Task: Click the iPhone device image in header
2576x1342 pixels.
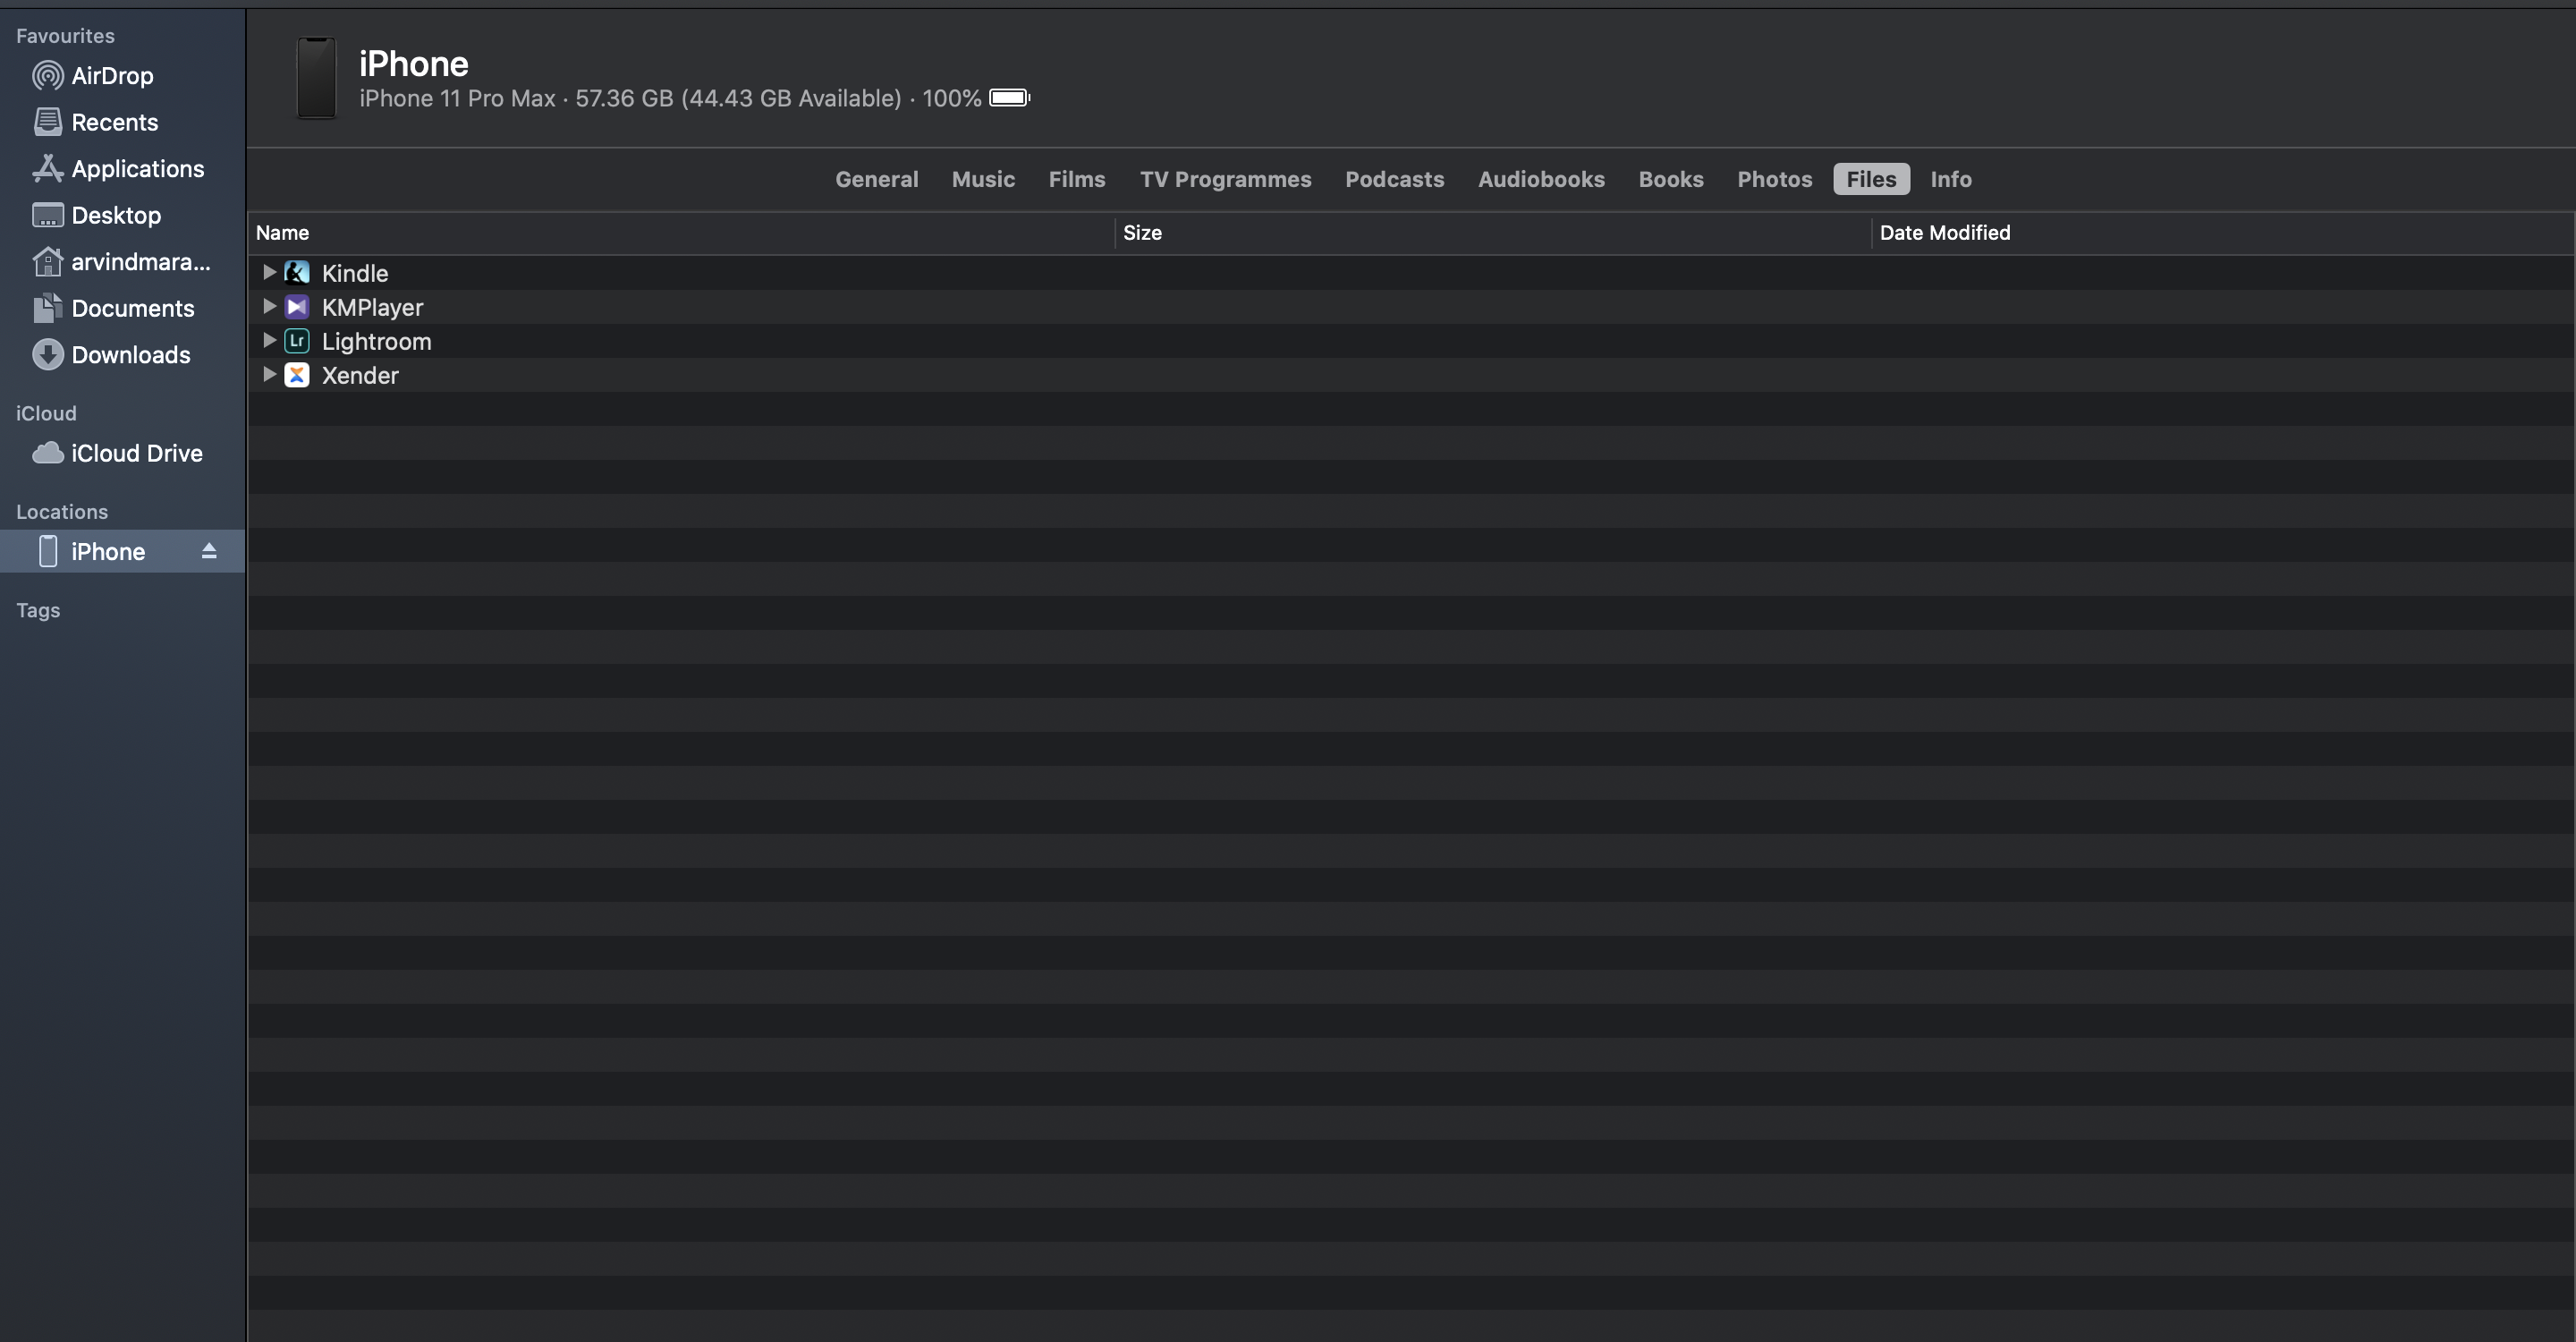Action: [x=316, y=77]
